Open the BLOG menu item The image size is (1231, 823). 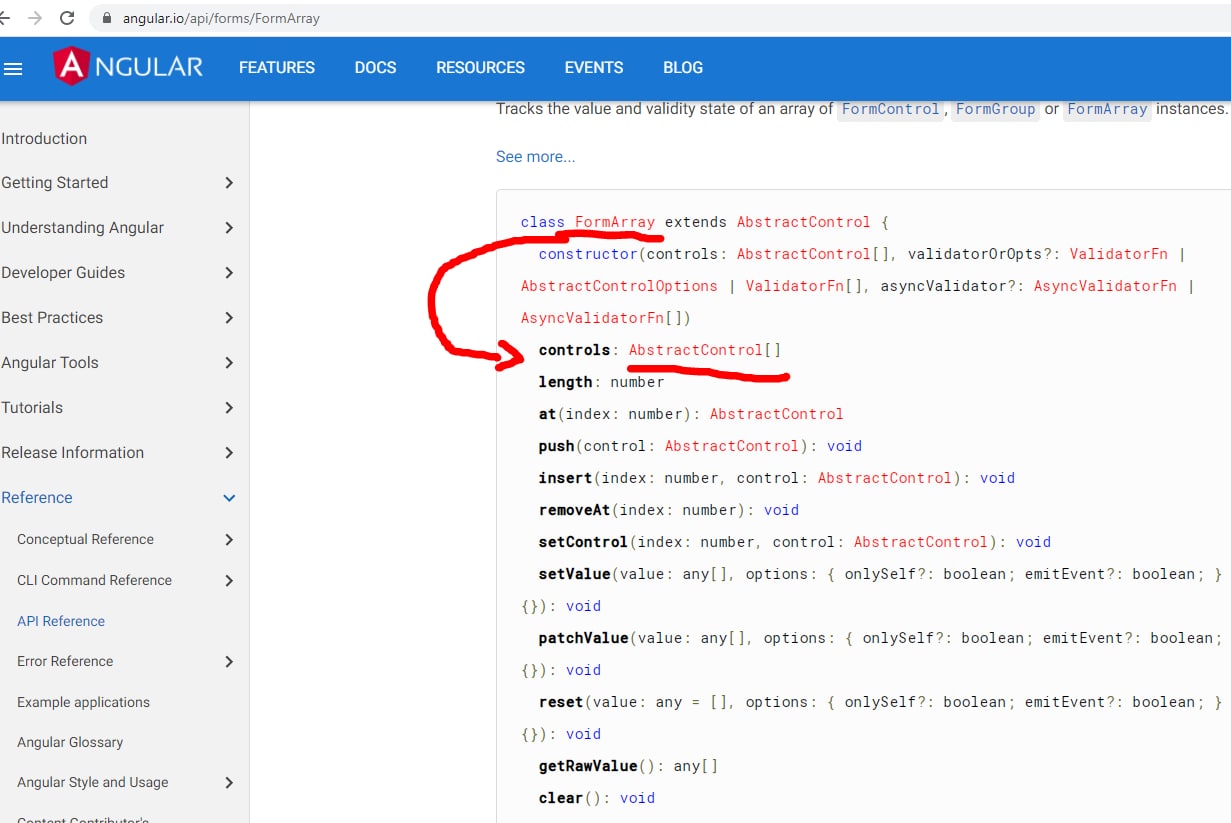pyautogui.click(x=683, y=68)
